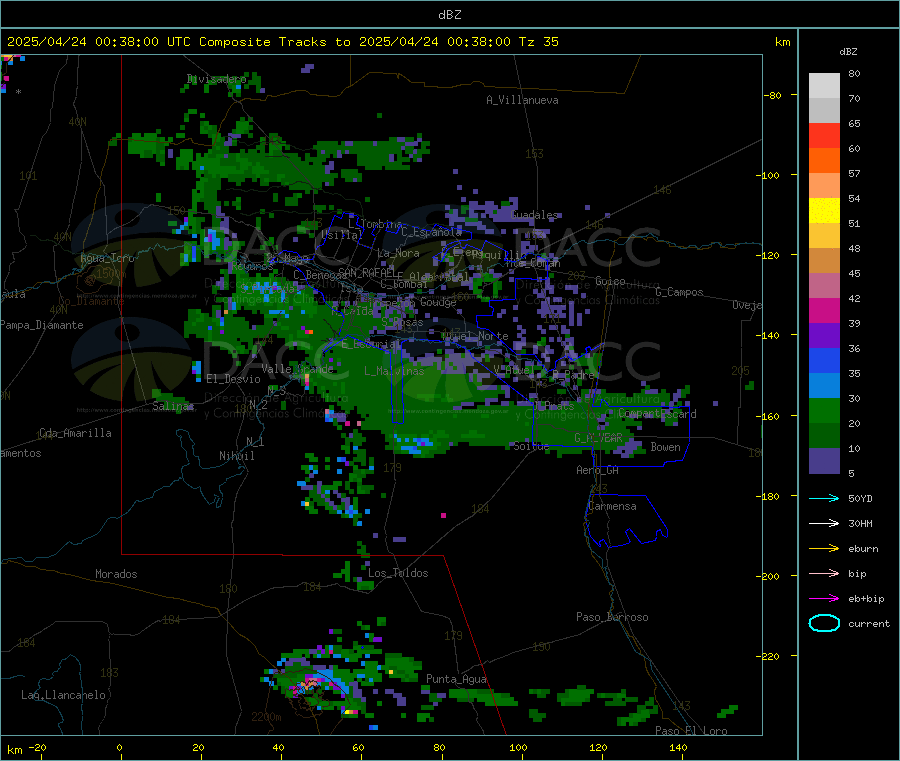Click the white 30HM track arrow in legend
This screenshot has width=900, height=761.
[x=824, y=523]
